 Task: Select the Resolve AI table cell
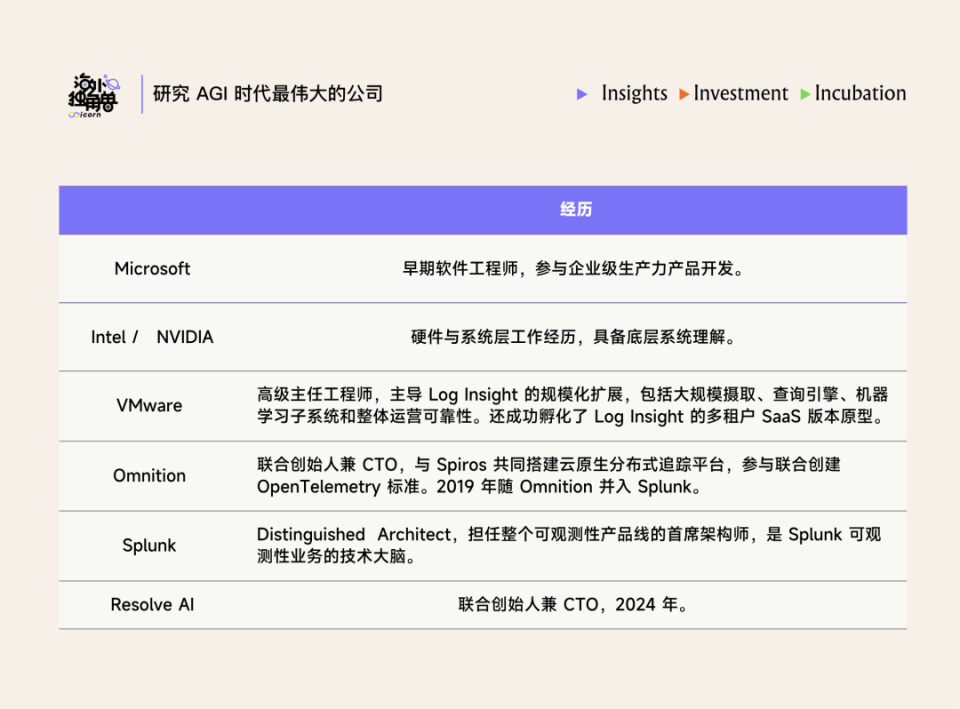tap(152, 605)
